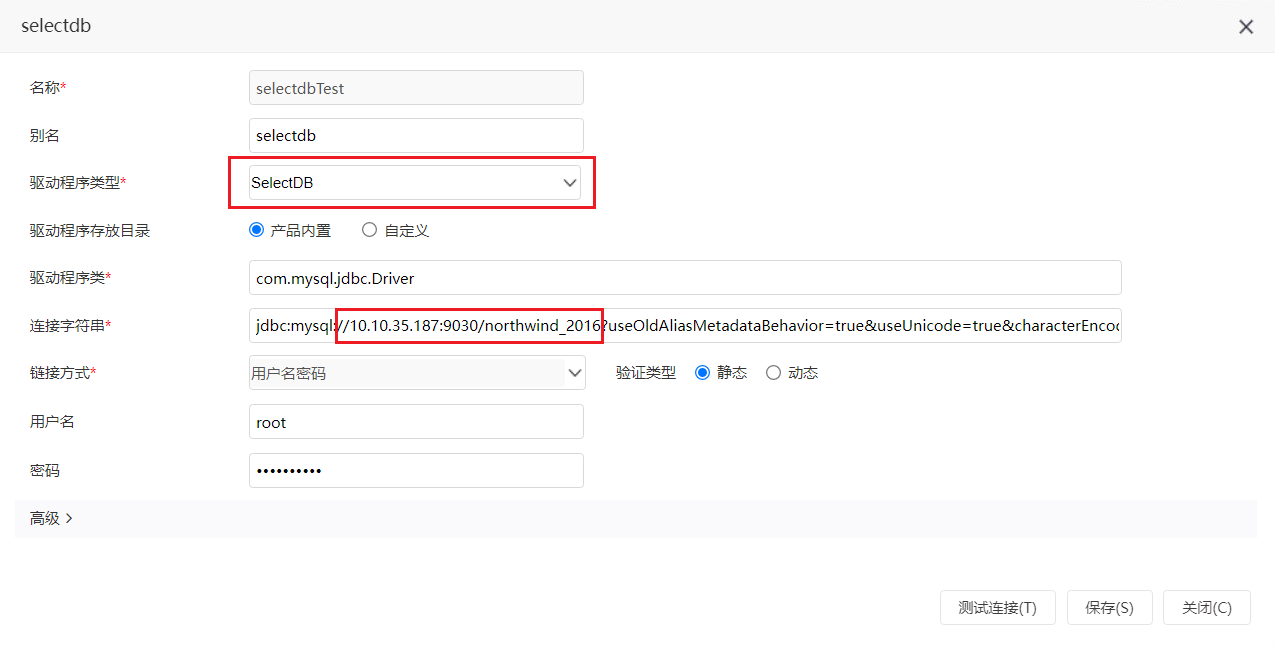Open the 驱动程序类型 SelectDB dropdown
Screen dimensions: 1275x649
pos(414,182)
